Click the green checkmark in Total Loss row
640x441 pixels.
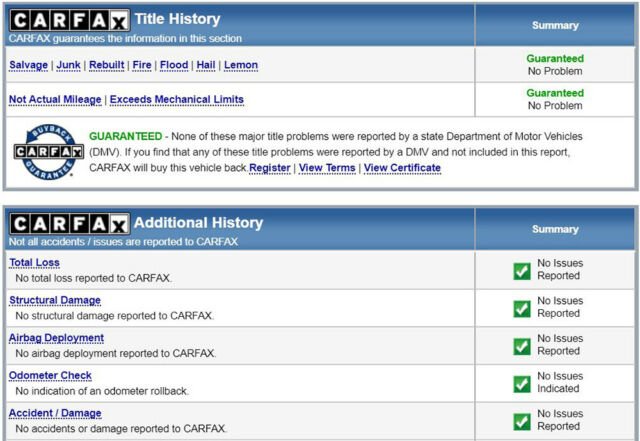pos(522,271)
